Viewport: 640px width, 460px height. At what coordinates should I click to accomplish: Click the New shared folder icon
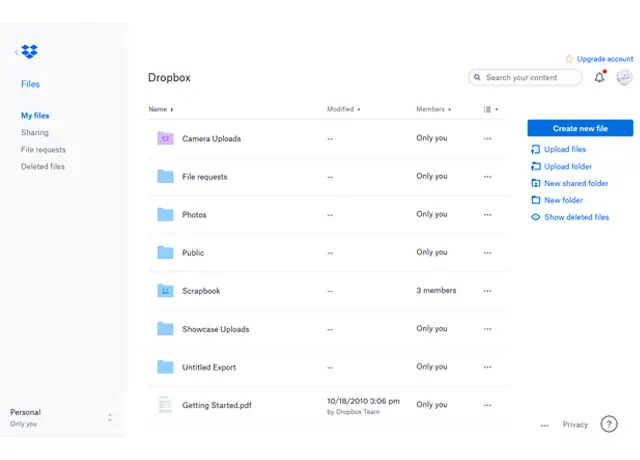[x=536, y=183]
